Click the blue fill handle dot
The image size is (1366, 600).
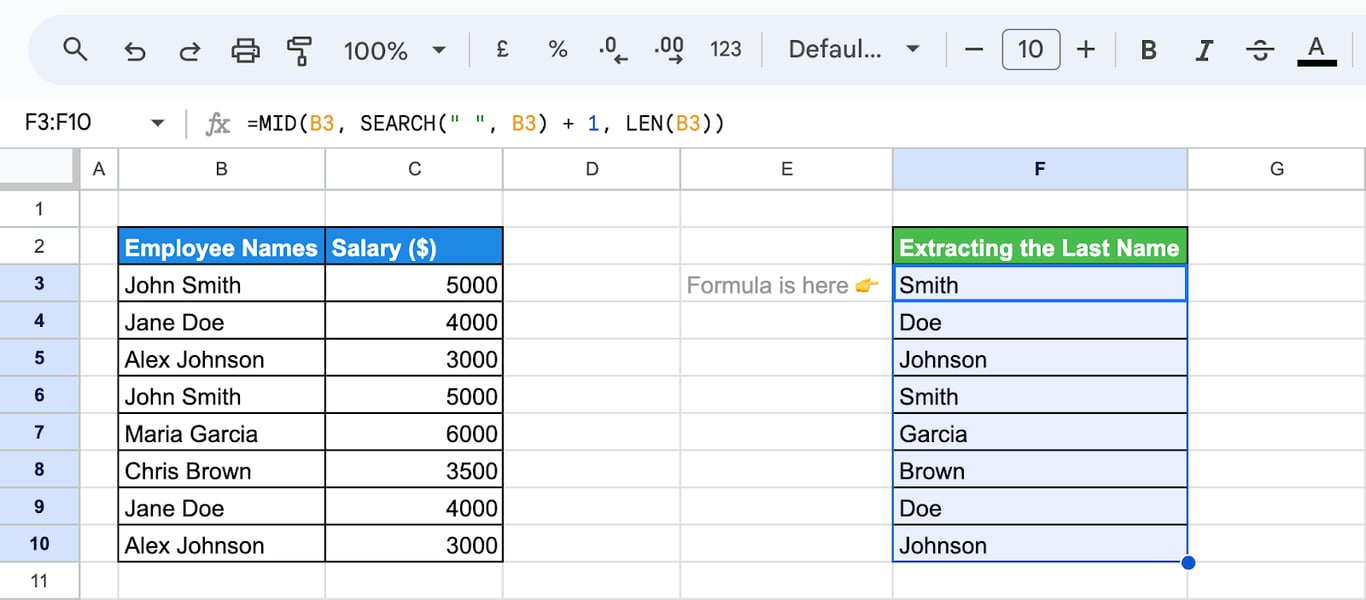[1188, 562]
